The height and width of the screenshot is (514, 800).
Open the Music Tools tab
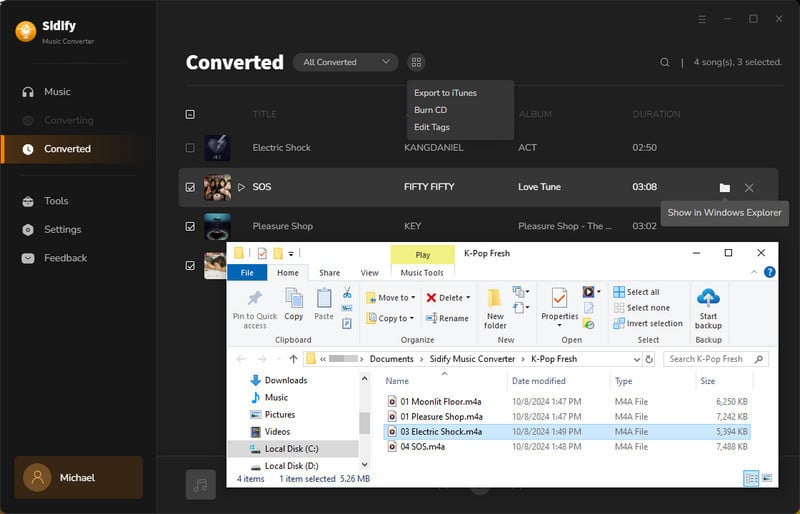pyautogui.click(x=422, y=273)
